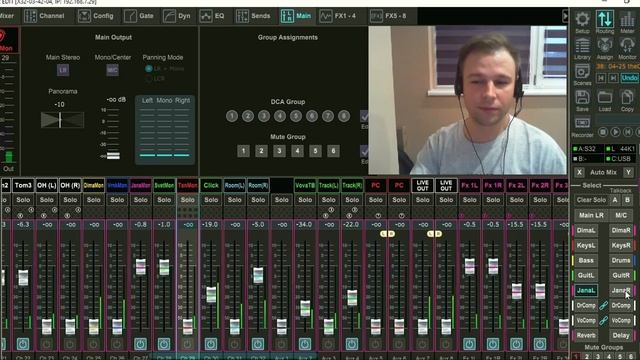Select LCR panning mode

tap(149, 78)
